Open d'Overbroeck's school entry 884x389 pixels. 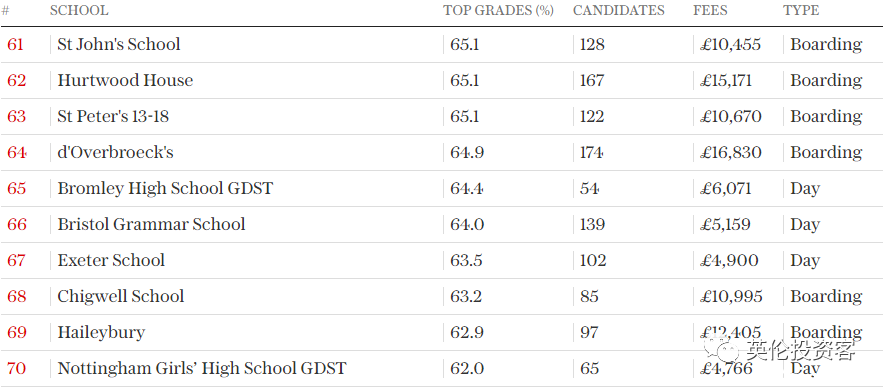pyautogui.click(x=116, y=152)
